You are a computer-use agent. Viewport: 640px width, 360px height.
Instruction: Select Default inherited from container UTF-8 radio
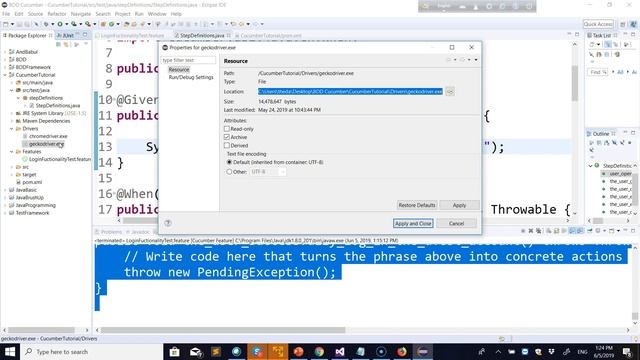(229, 162)
